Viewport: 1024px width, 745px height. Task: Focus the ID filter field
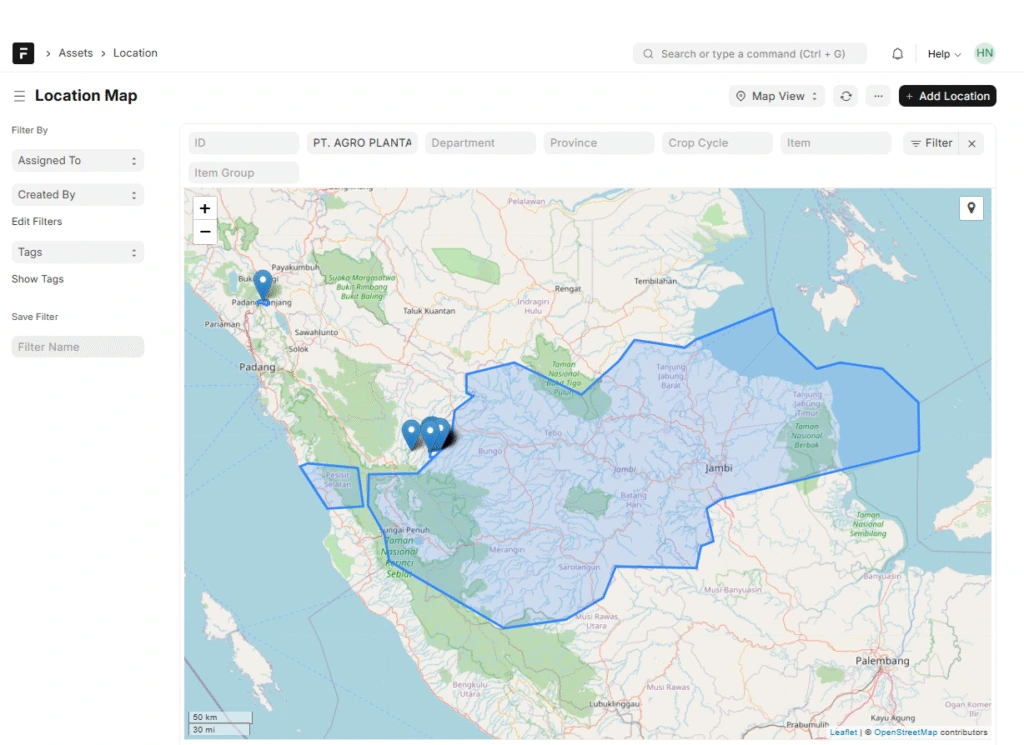point(244,143)
